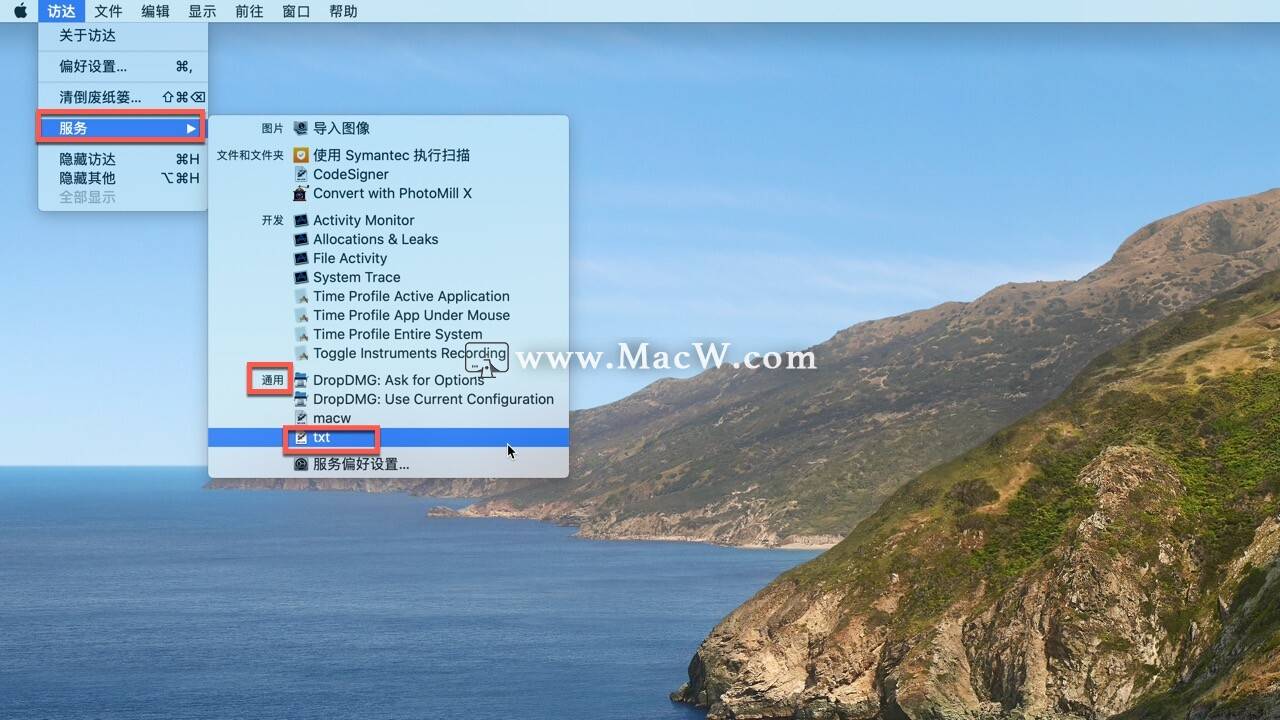
Task: Click the Convert with PhotoMill X icon
Action: pos(300,193)
